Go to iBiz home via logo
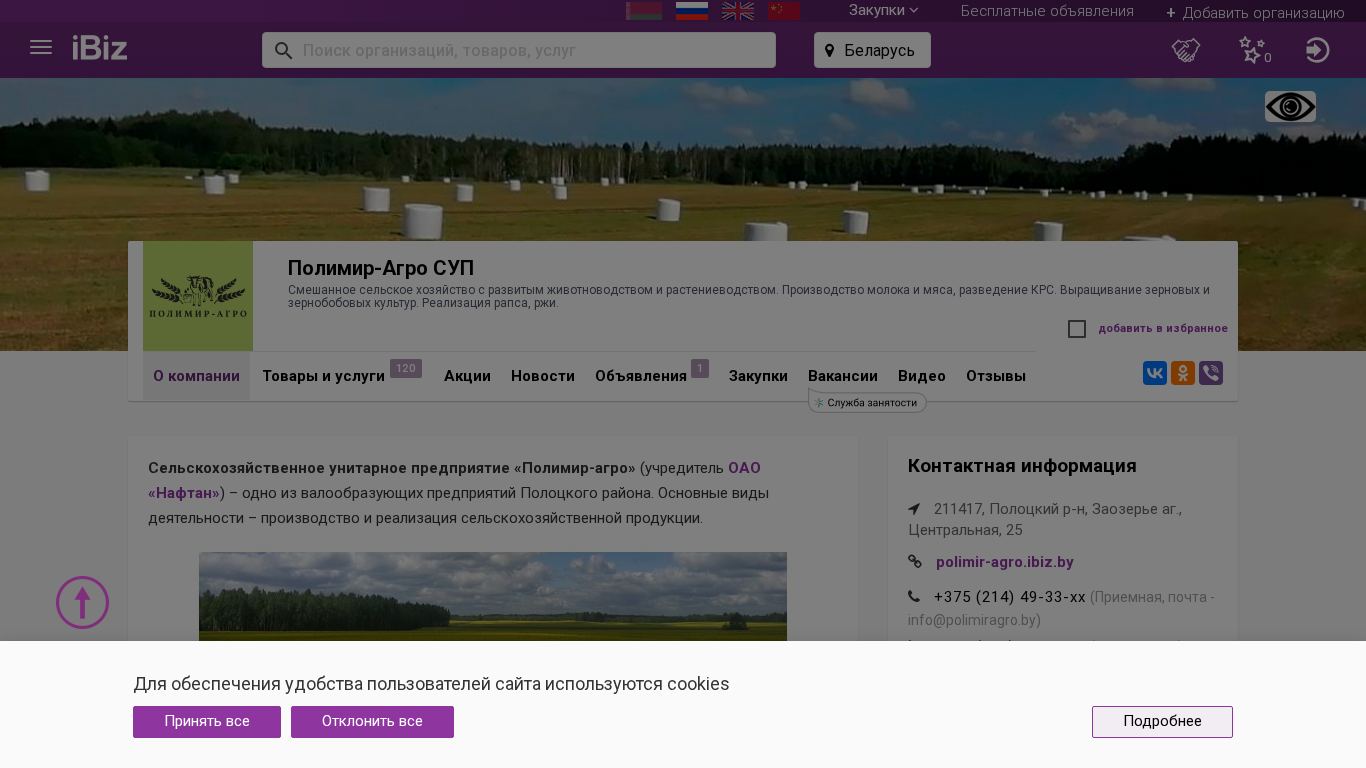This screenshot has width=1366, height=768. click(x=100, y=48)
